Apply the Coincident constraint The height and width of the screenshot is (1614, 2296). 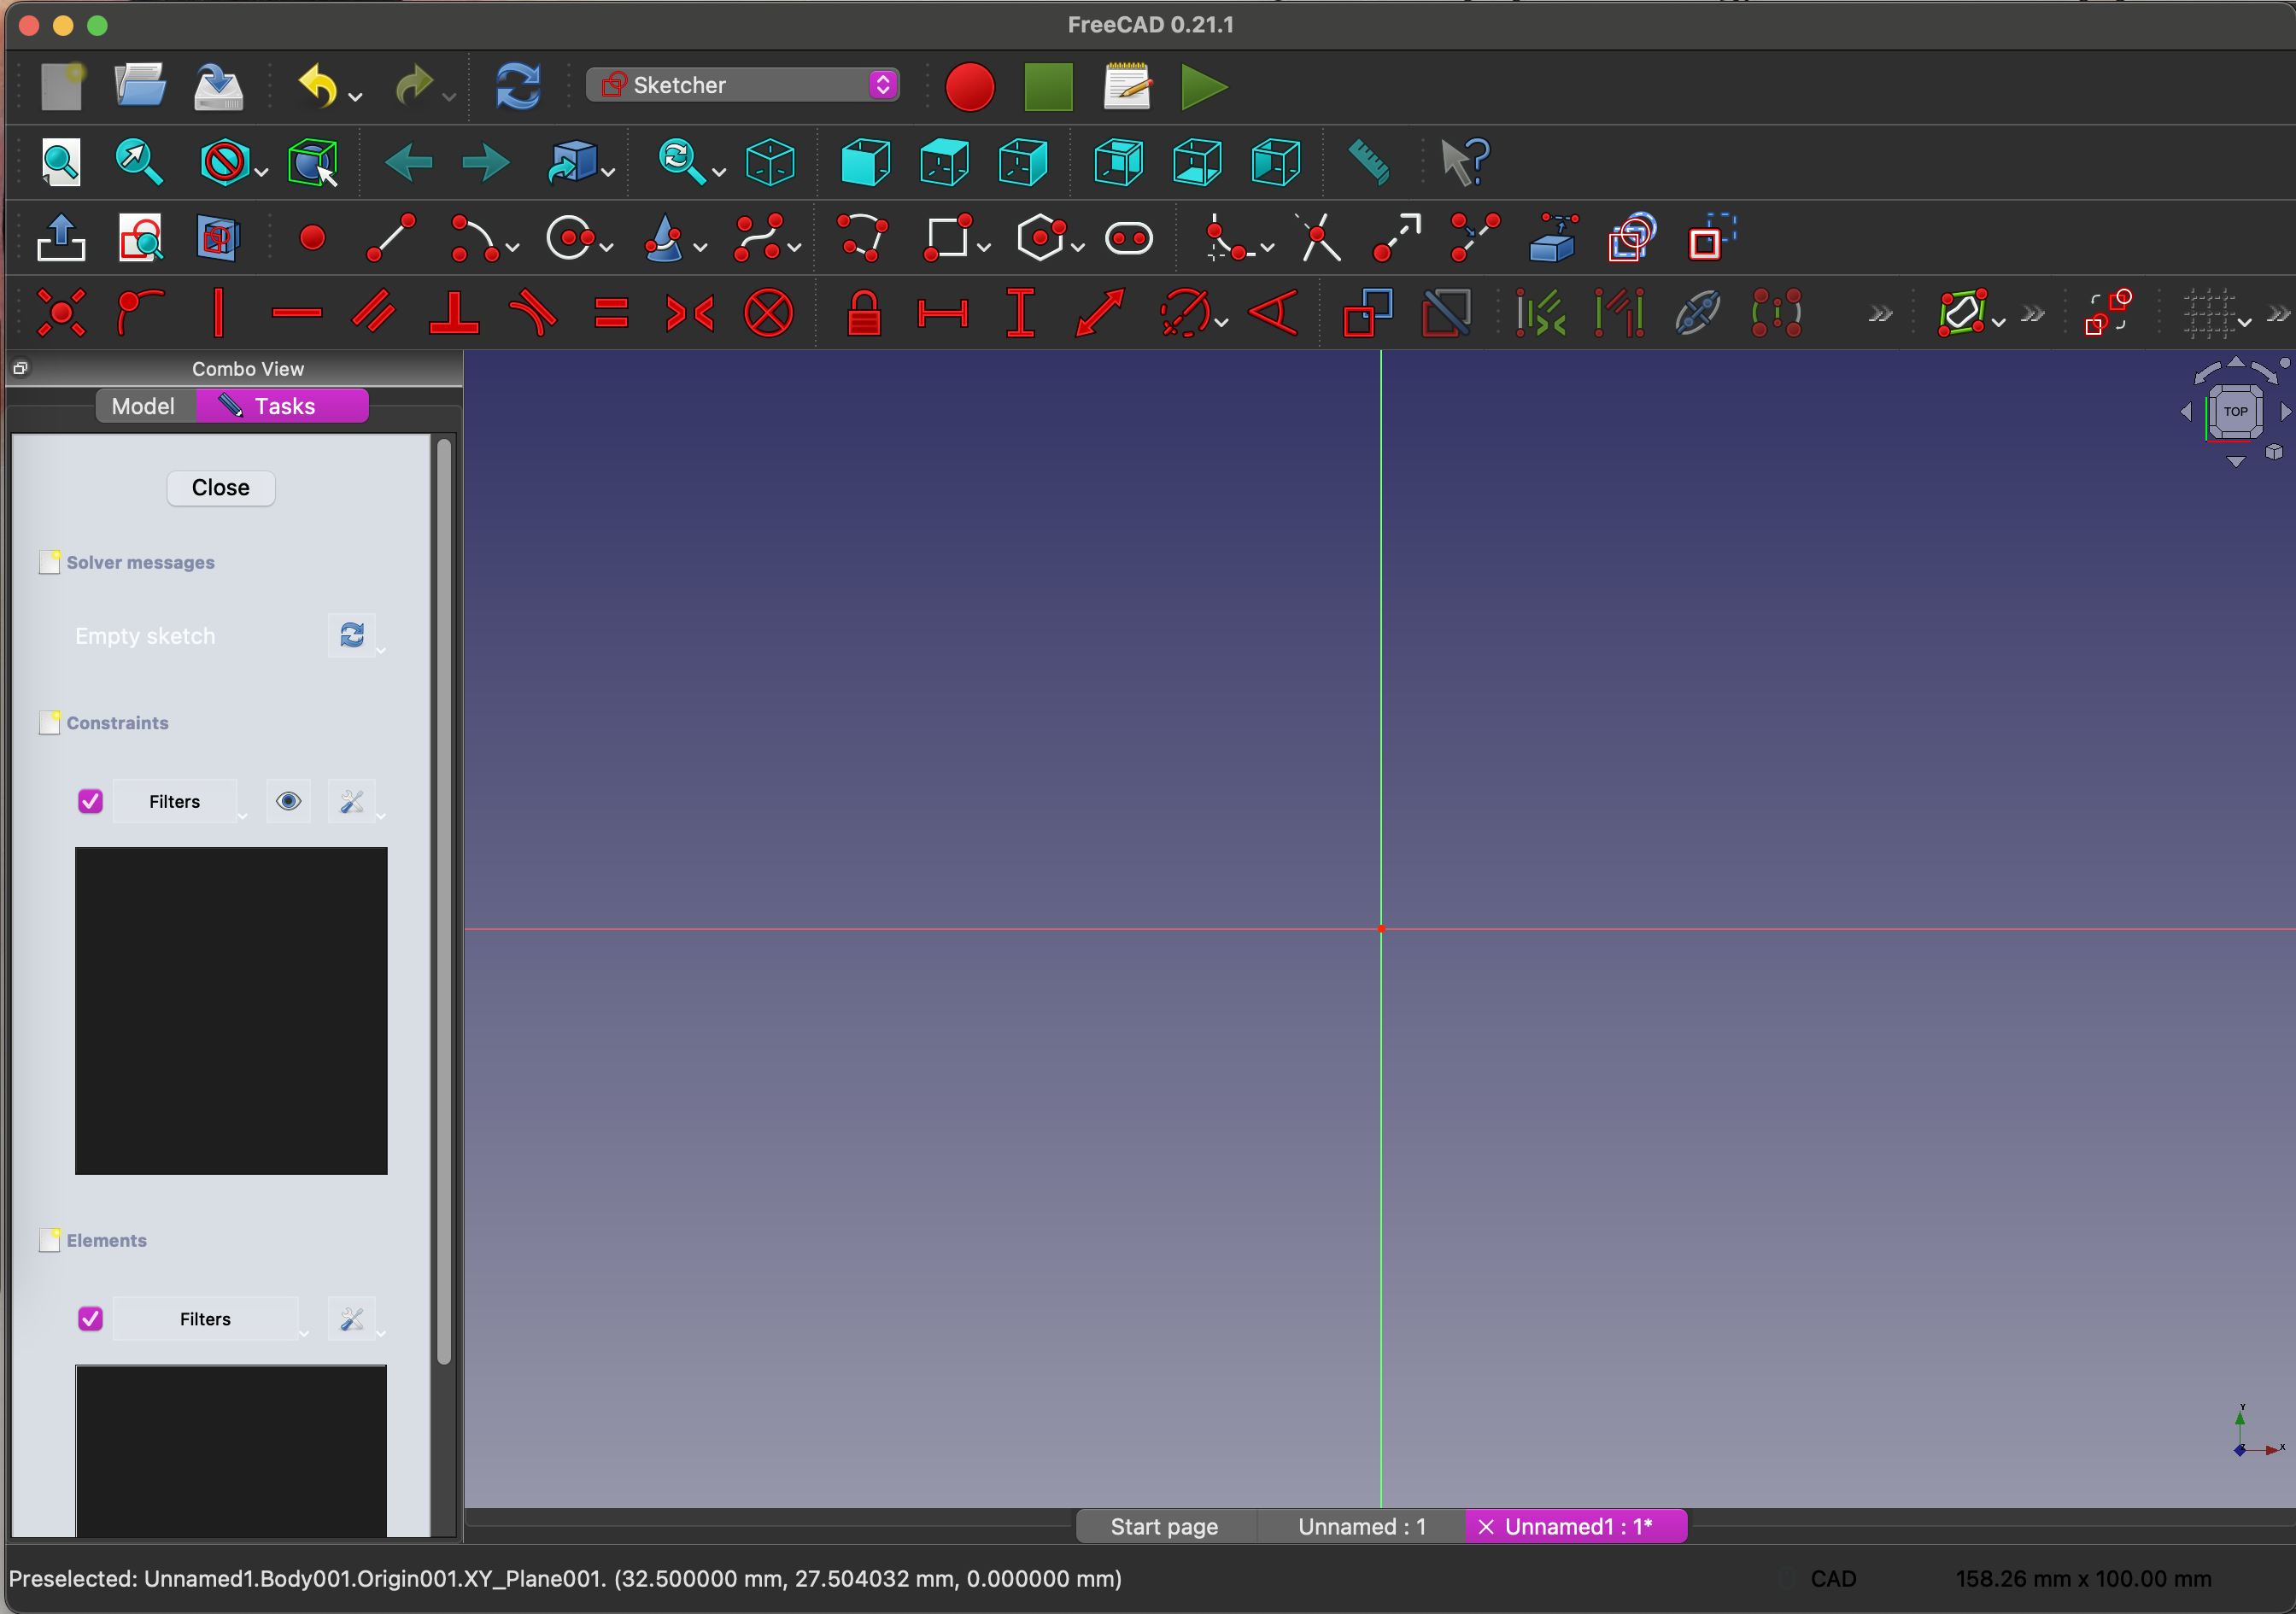click(x=61, y=313)
